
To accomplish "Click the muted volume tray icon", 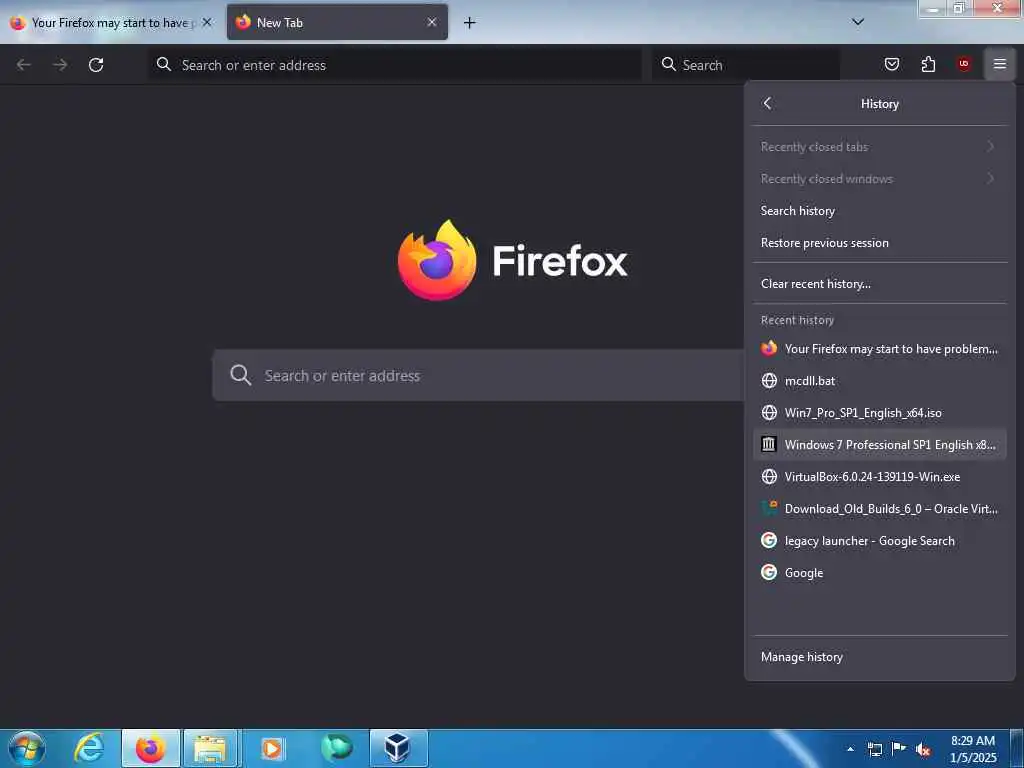I will point(923,750).
